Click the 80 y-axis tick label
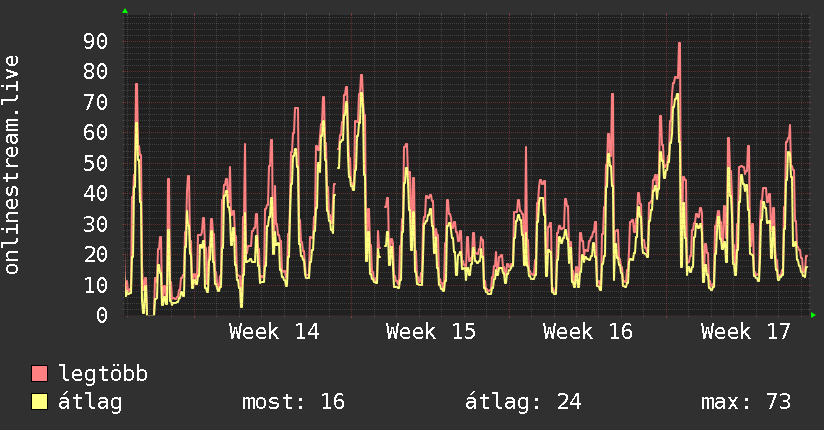This screenshot has height=430, width=824. point(95,71)
